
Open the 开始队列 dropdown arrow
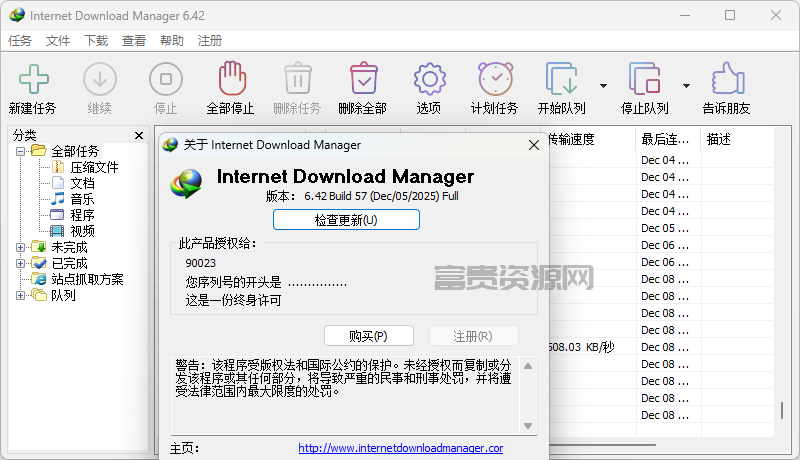(604, 86)
